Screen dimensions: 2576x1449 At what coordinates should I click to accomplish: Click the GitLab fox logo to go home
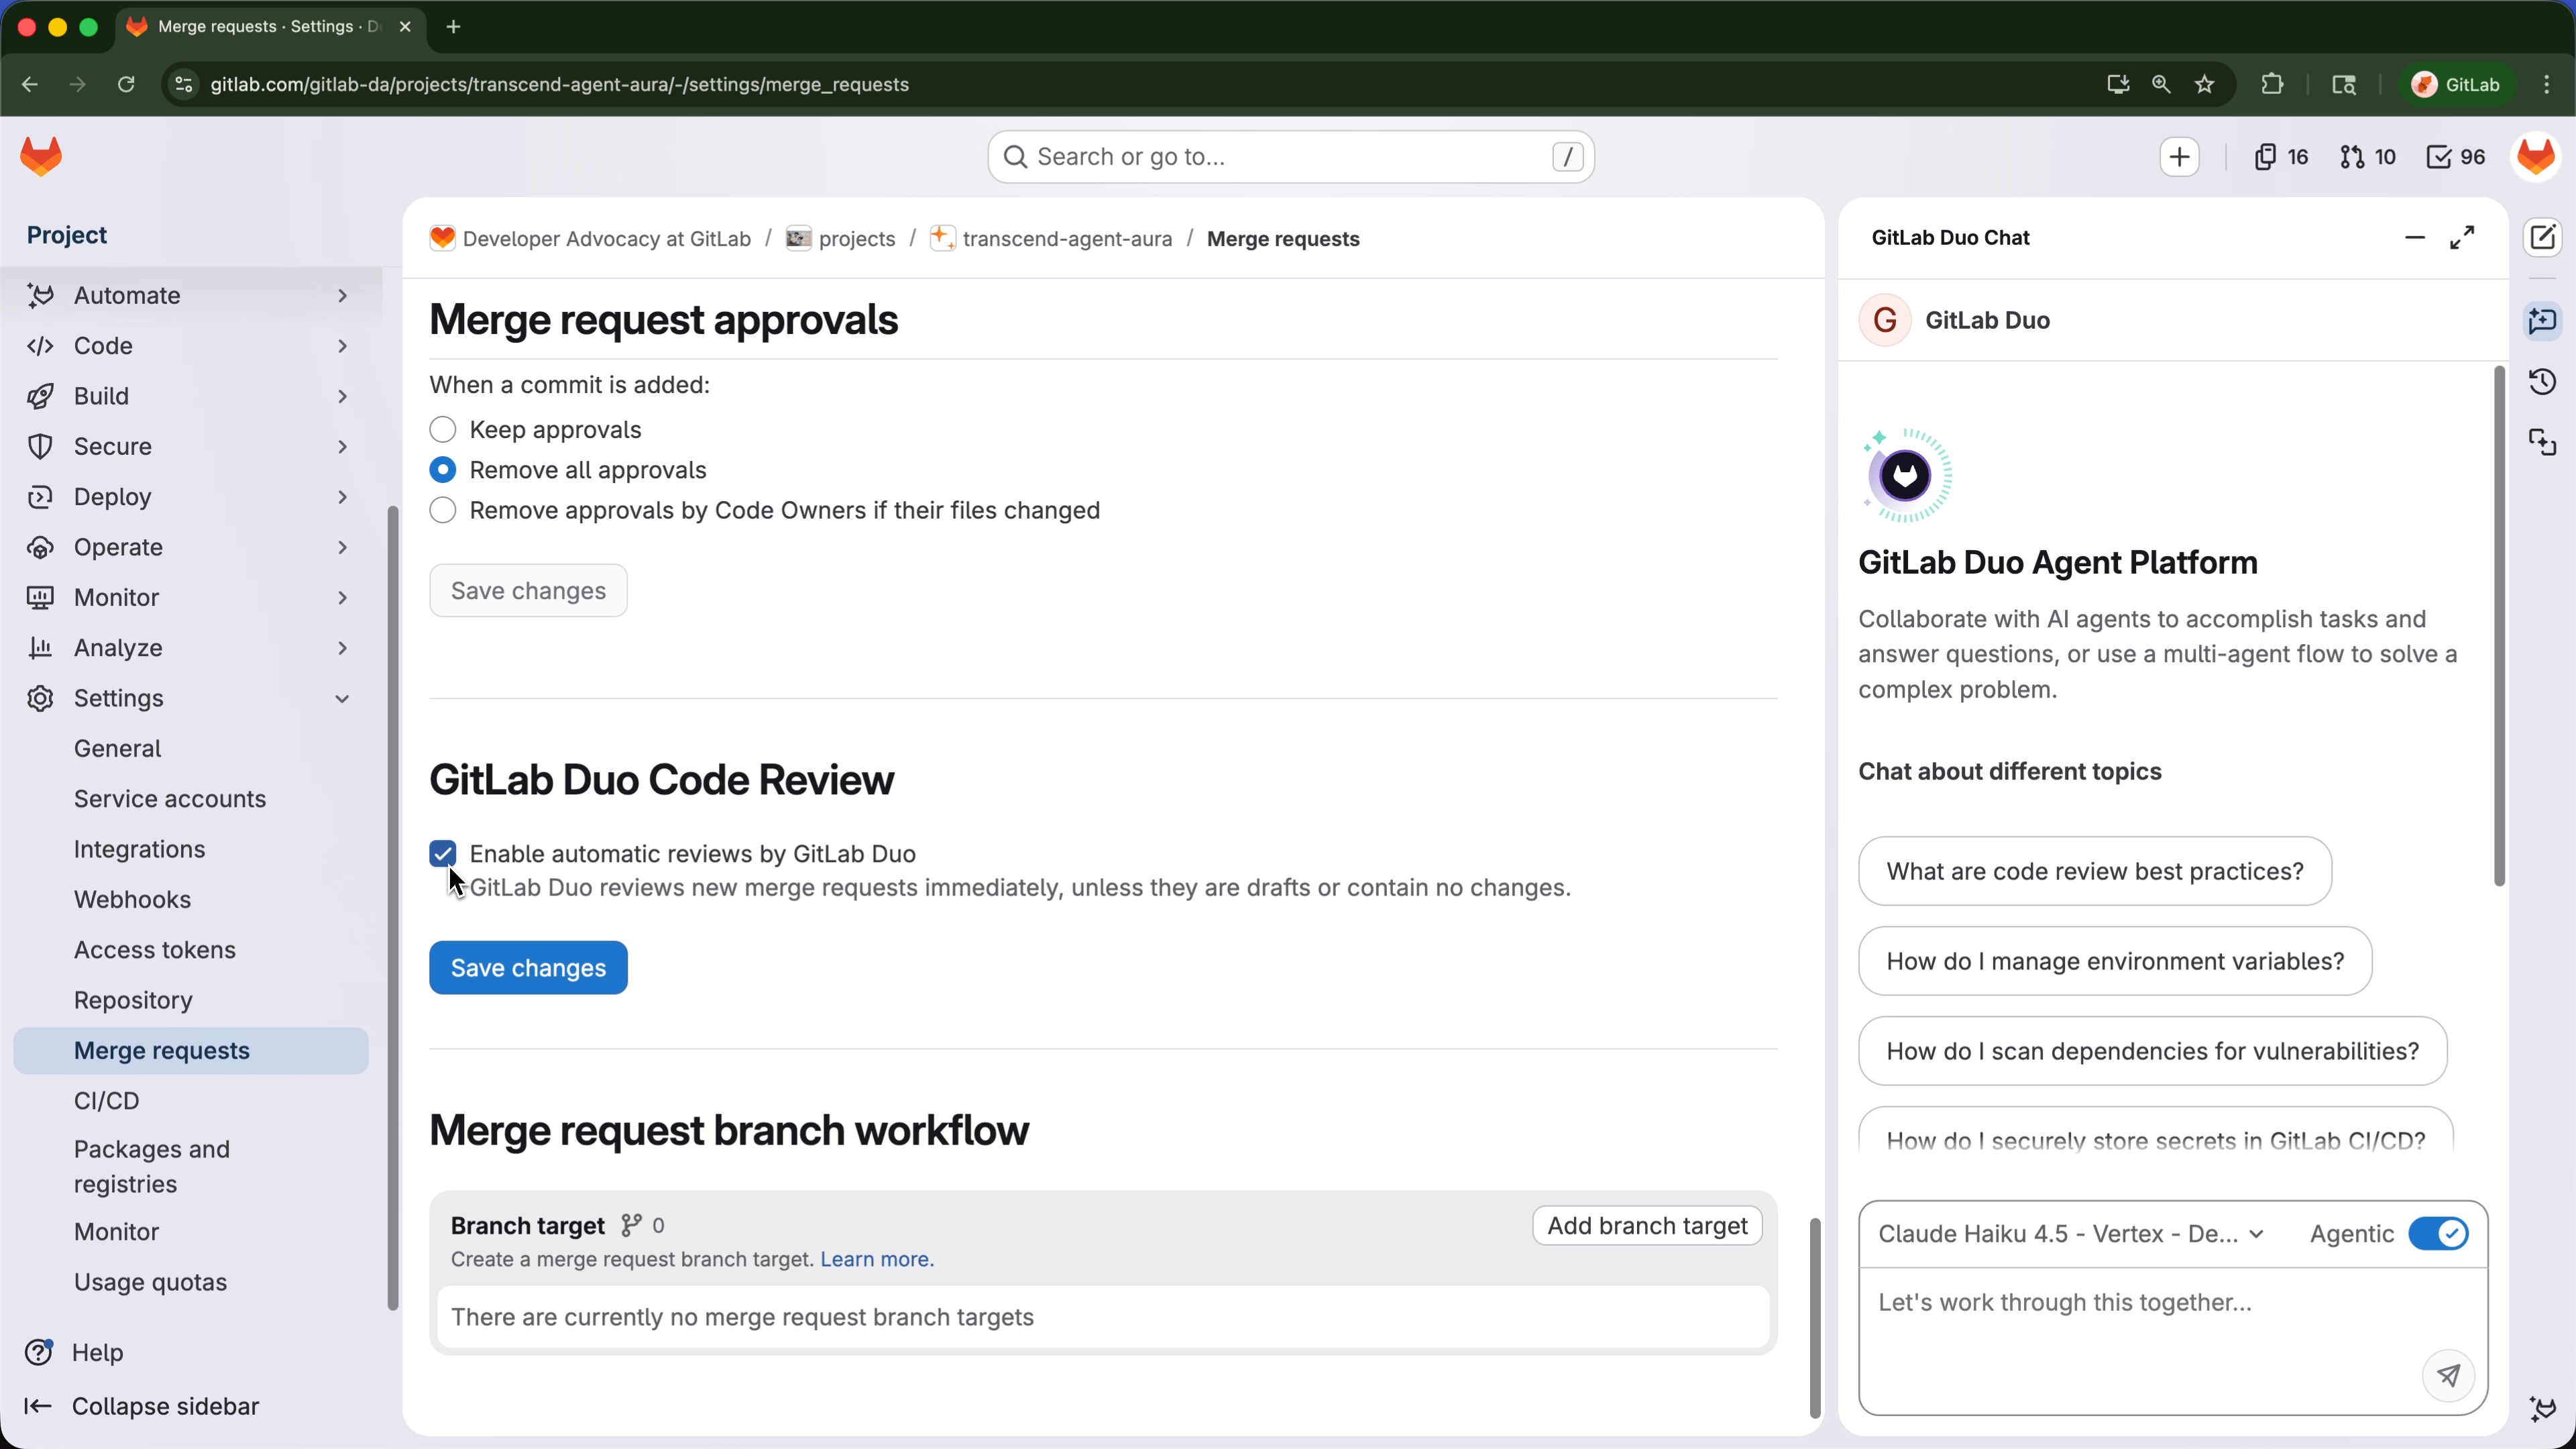click(x=42, y=156)
